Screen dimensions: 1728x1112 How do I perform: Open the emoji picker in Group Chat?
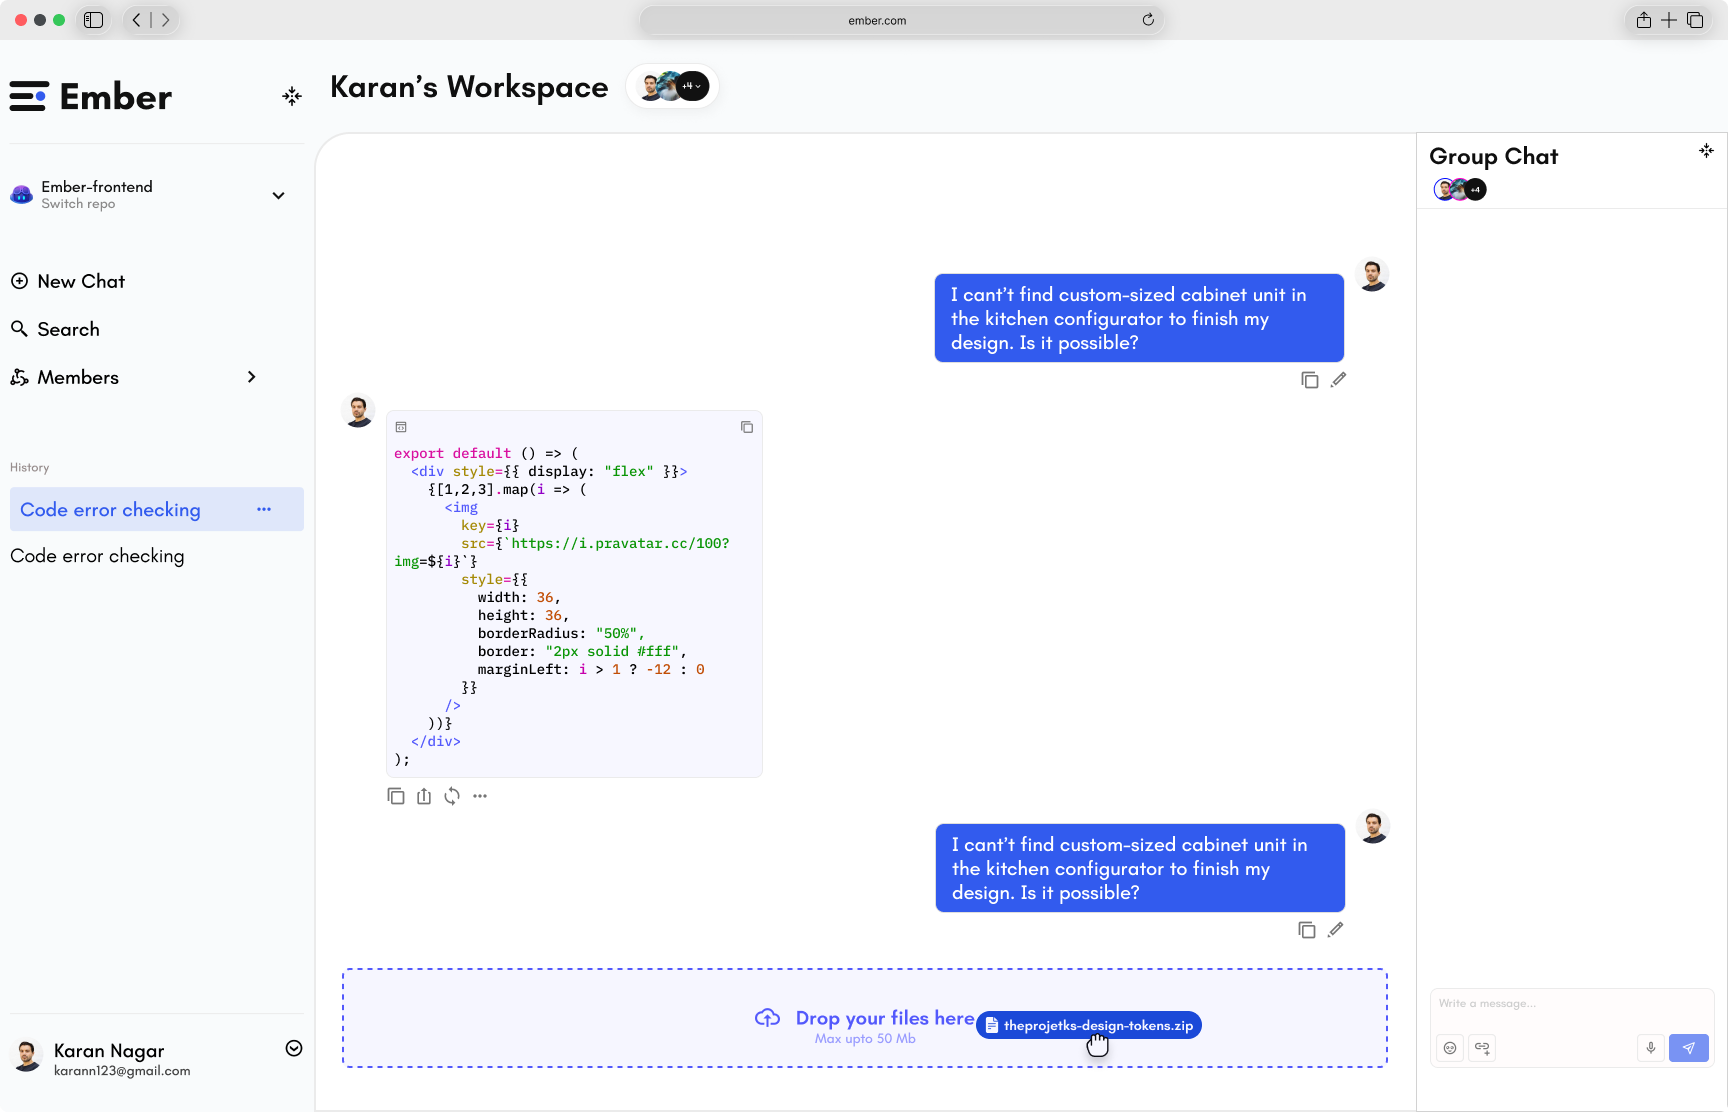(x=1450, y=1048)
